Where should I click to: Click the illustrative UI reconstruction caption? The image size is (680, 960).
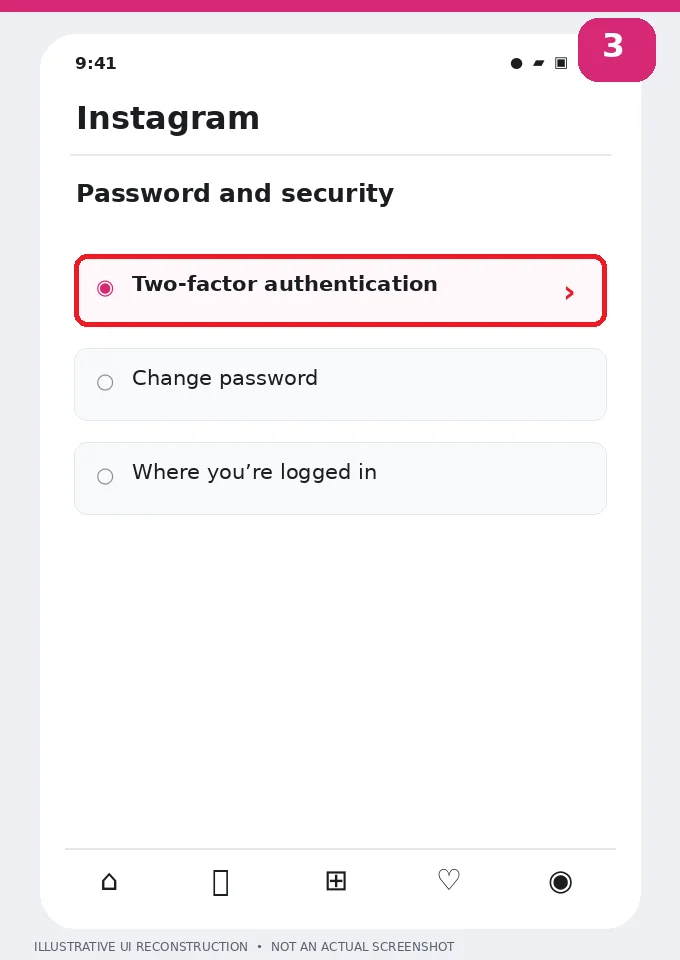tap(244, 947)
